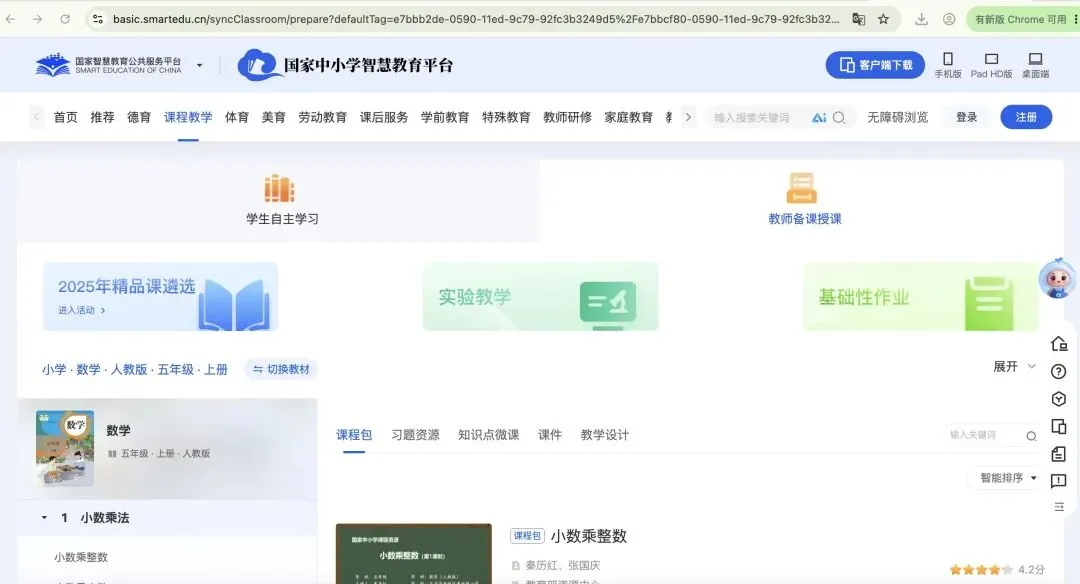Open the Chrome downloads icon
Viewport: 1080px width, 584px height.
coord(922,19)
